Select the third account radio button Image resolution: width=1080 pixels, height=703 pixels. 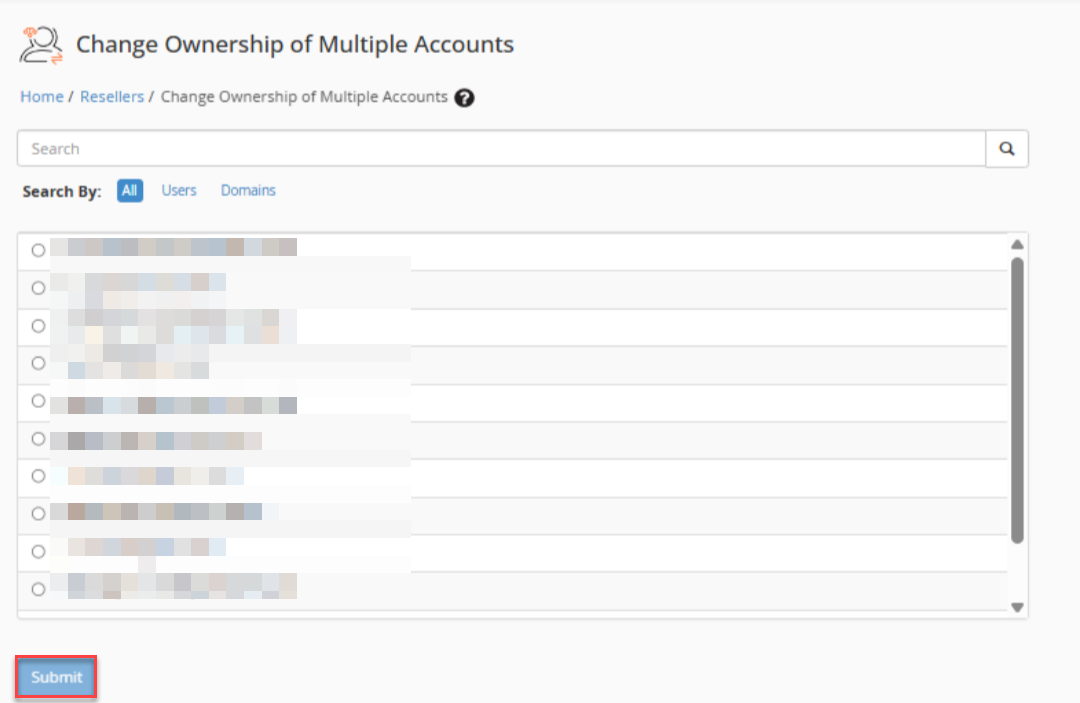(x=39, y=326)
